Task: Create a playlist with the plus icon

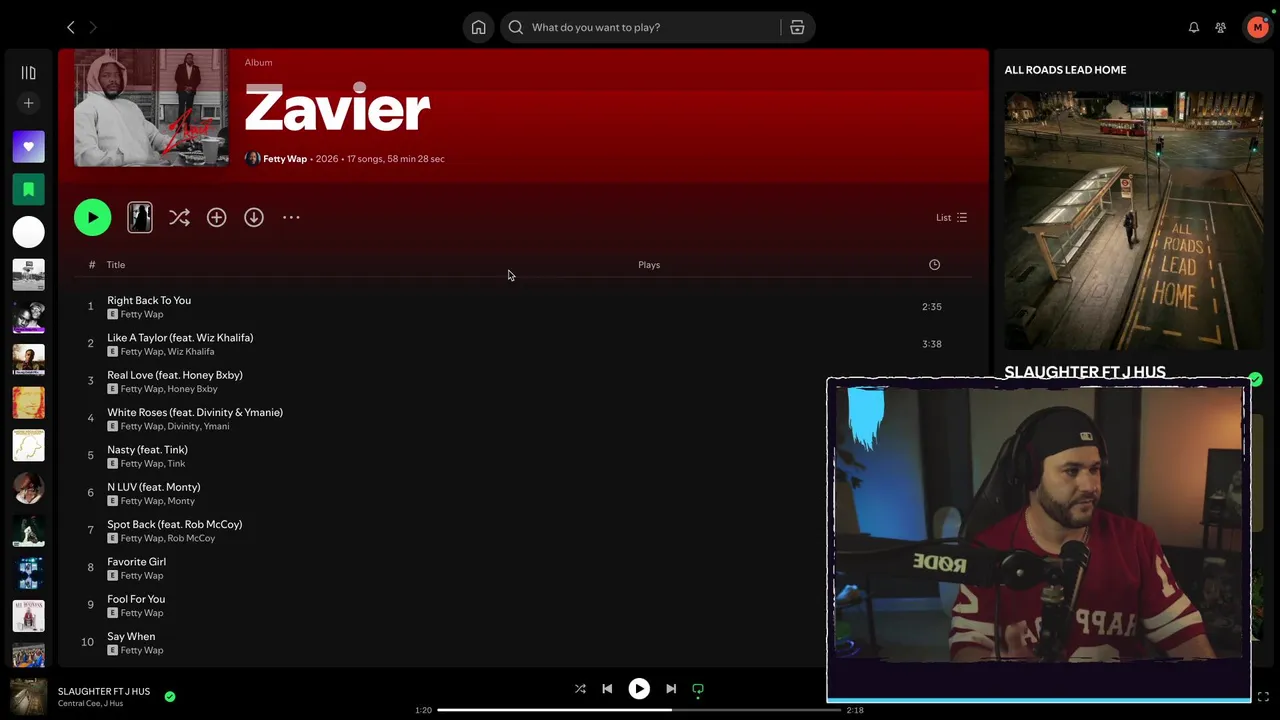Action: point(28,103)
